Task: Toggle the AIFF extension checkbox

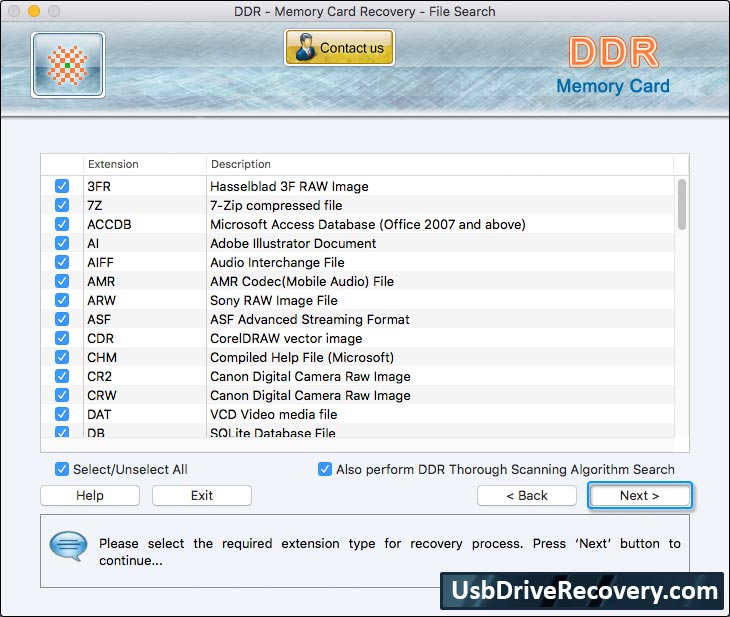Action: pyautogui.click(x=62, y=262)
